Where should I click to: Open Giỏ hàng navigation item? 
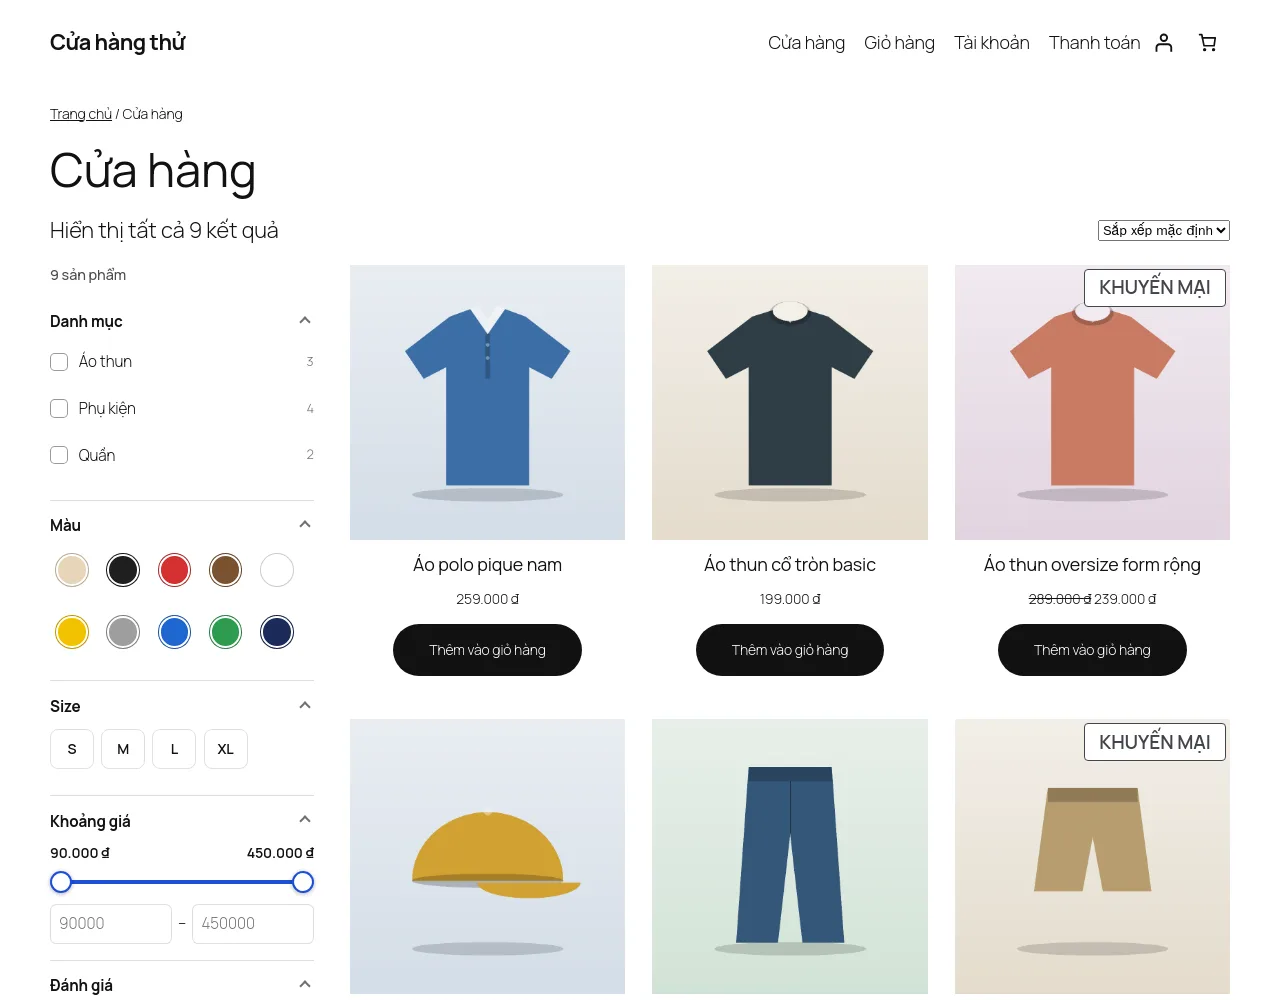[x=899, y=43]
